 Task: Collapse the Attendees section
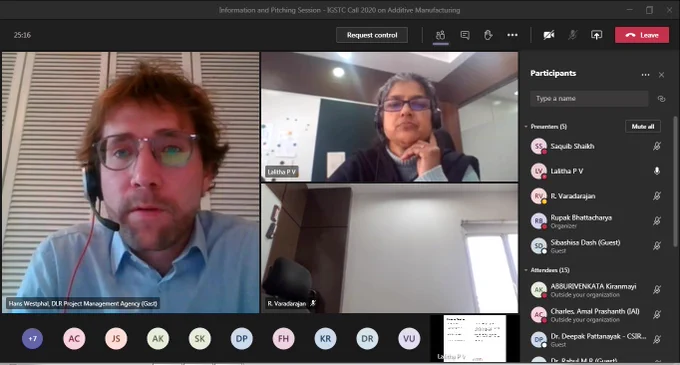pos(526,270)
